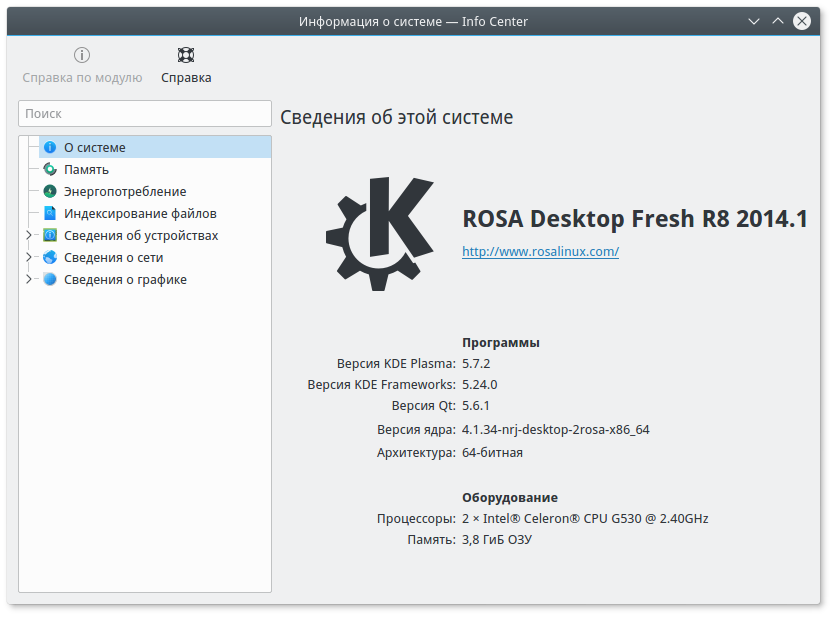Select the О системе info icon entry

[94, 147]
